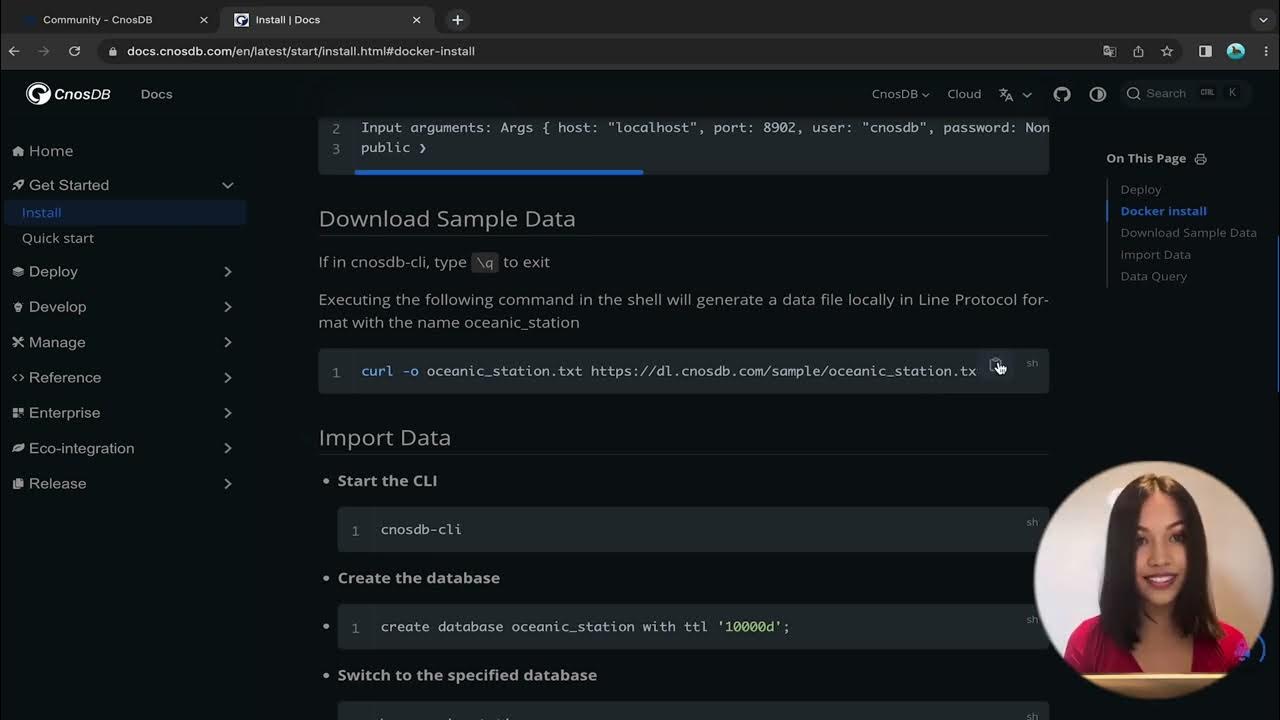Click the code block horizontal scrollbar
1280x720 pixels.
(498, 172)
